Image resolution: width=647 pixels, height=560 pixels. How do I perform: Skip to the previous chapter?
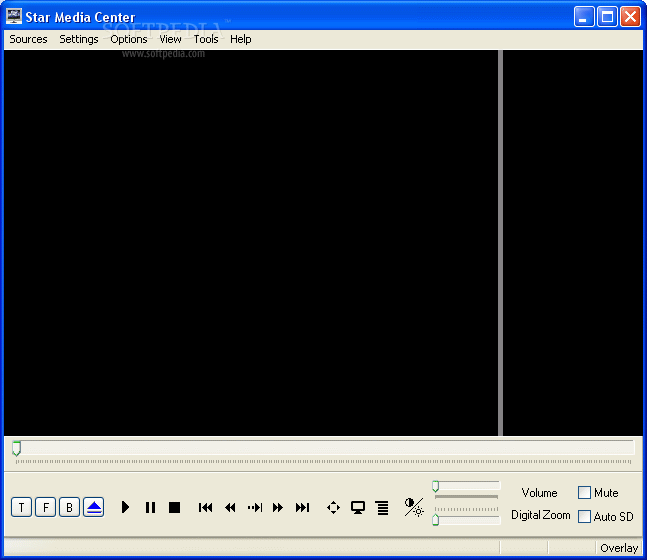pyautogui.click(x=205, y=507)
